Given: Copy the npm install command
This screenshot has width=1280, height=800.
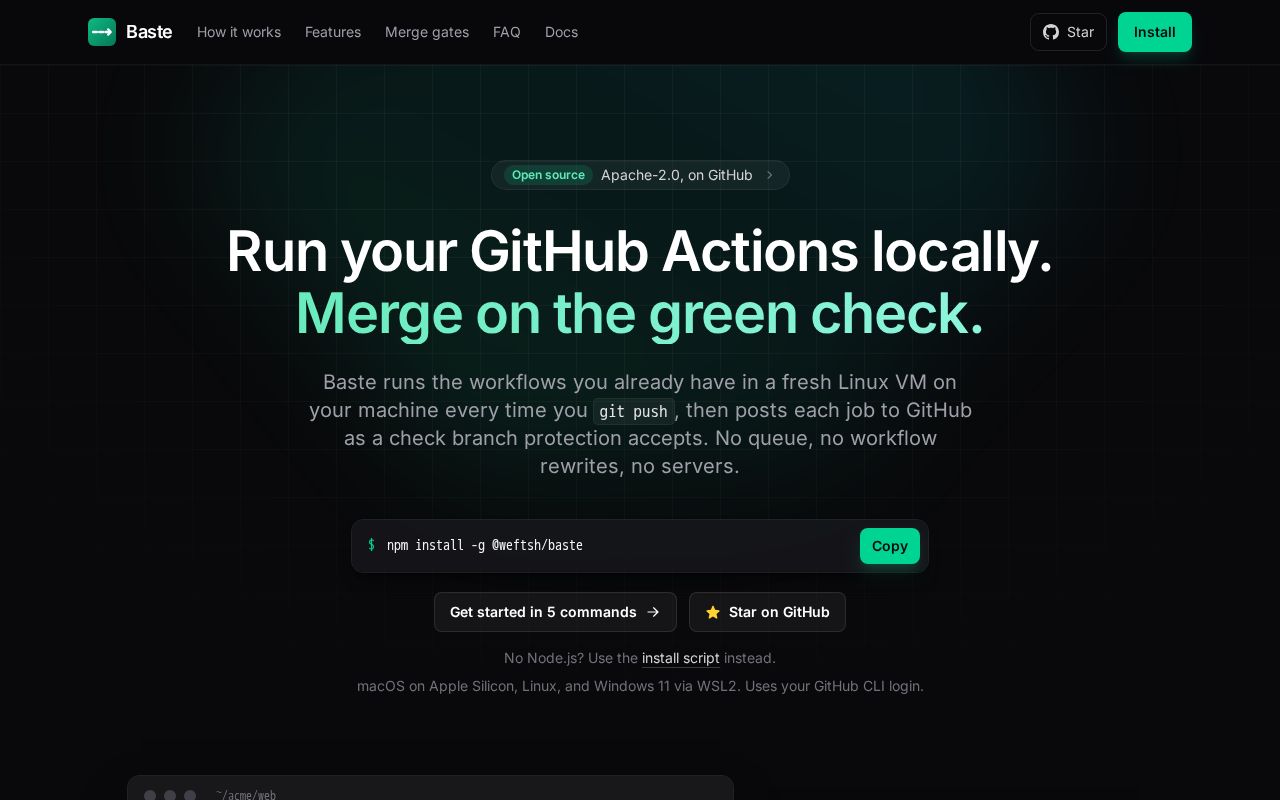Looking at the screenshot, I should 890,546.
